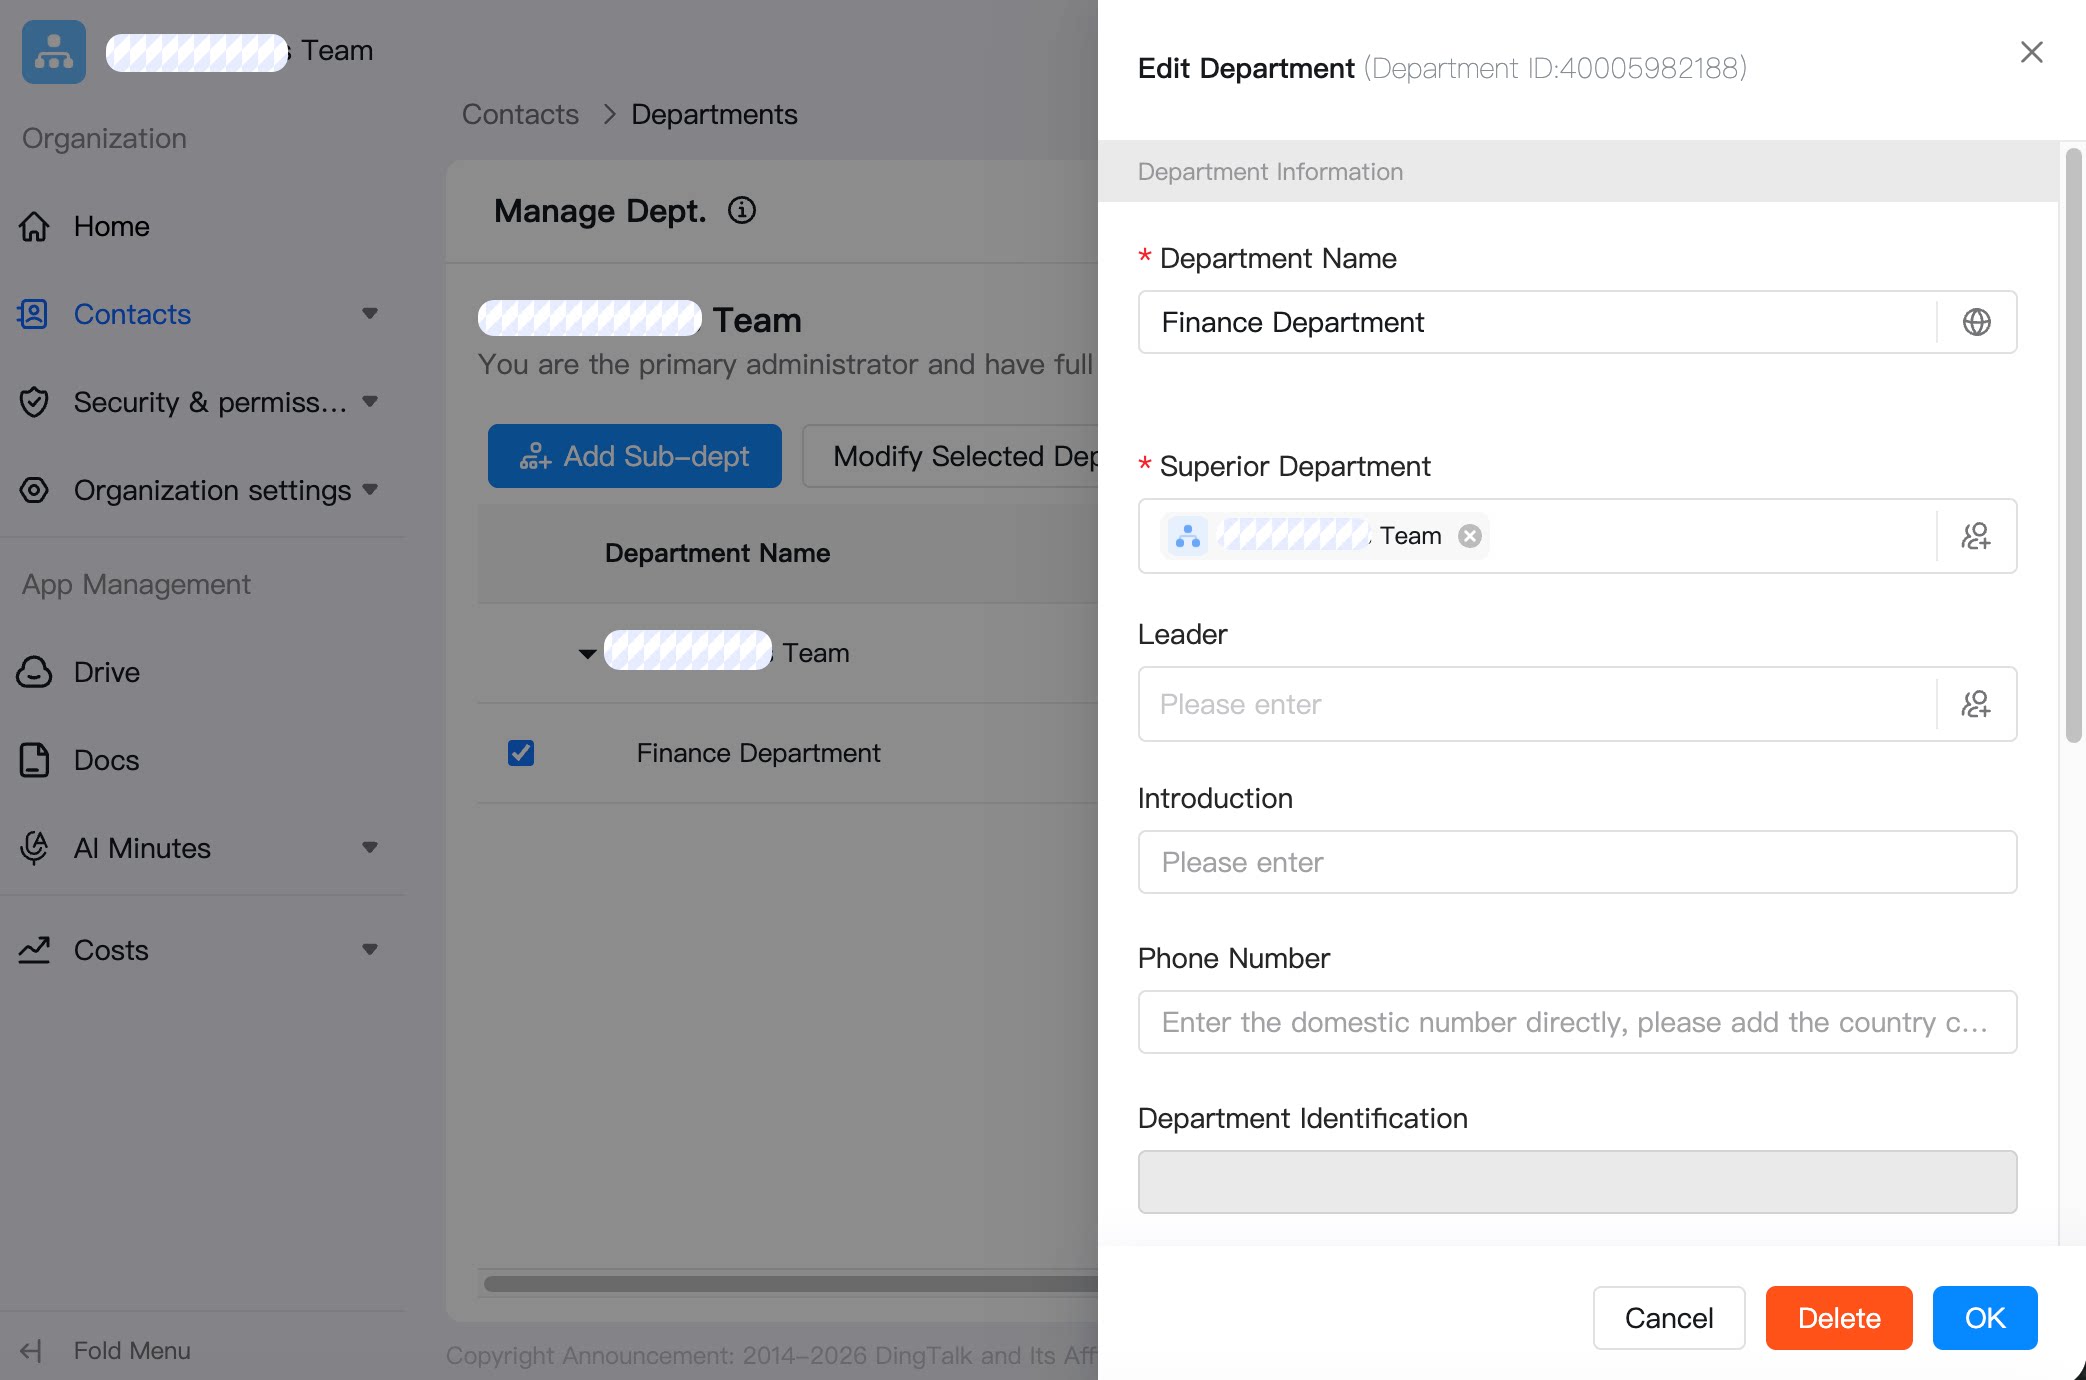Viewport: 2086px width, 1380px height.
Task: Click the Add Sub-dept button
Action: tap(635, 456)
